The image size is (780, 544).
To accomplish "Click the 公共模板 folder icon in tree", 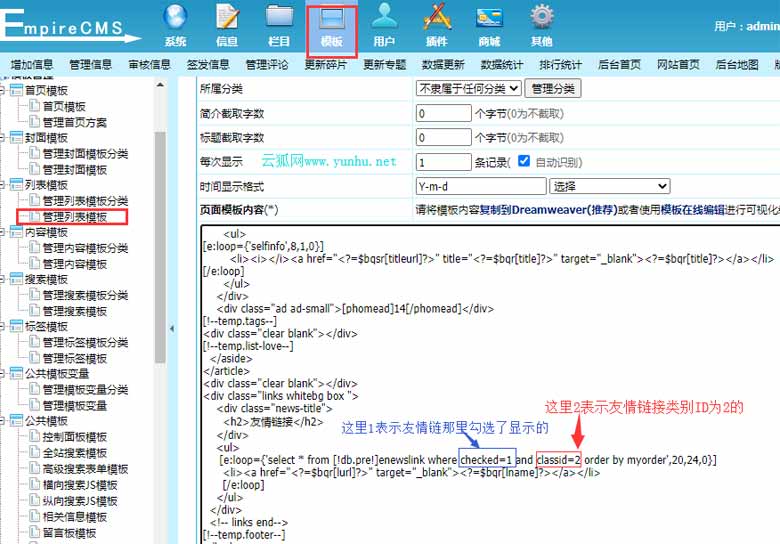I will (16, 421).
